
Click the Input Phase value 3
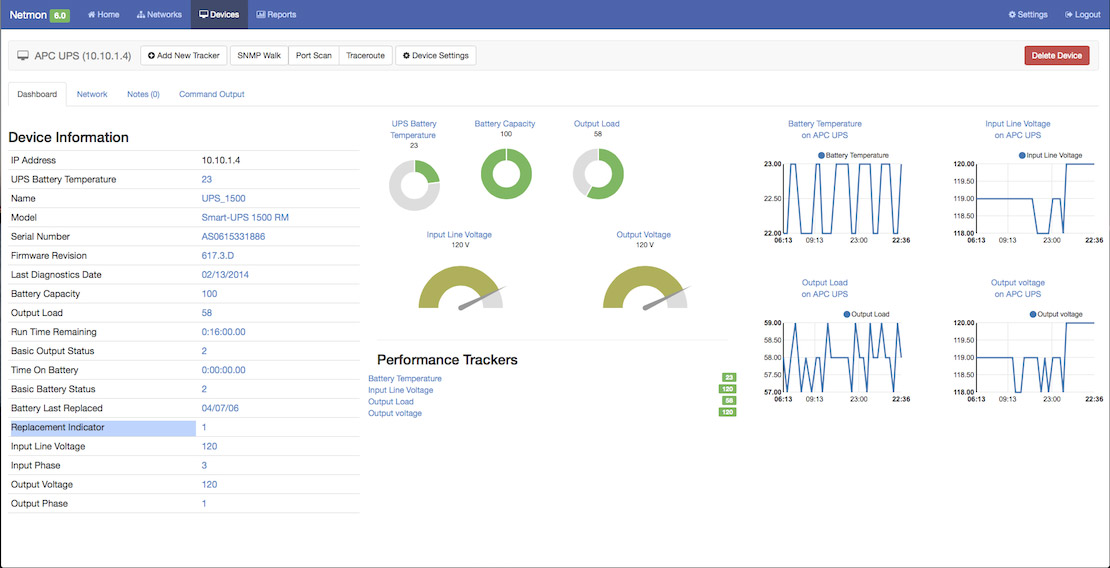205,466
